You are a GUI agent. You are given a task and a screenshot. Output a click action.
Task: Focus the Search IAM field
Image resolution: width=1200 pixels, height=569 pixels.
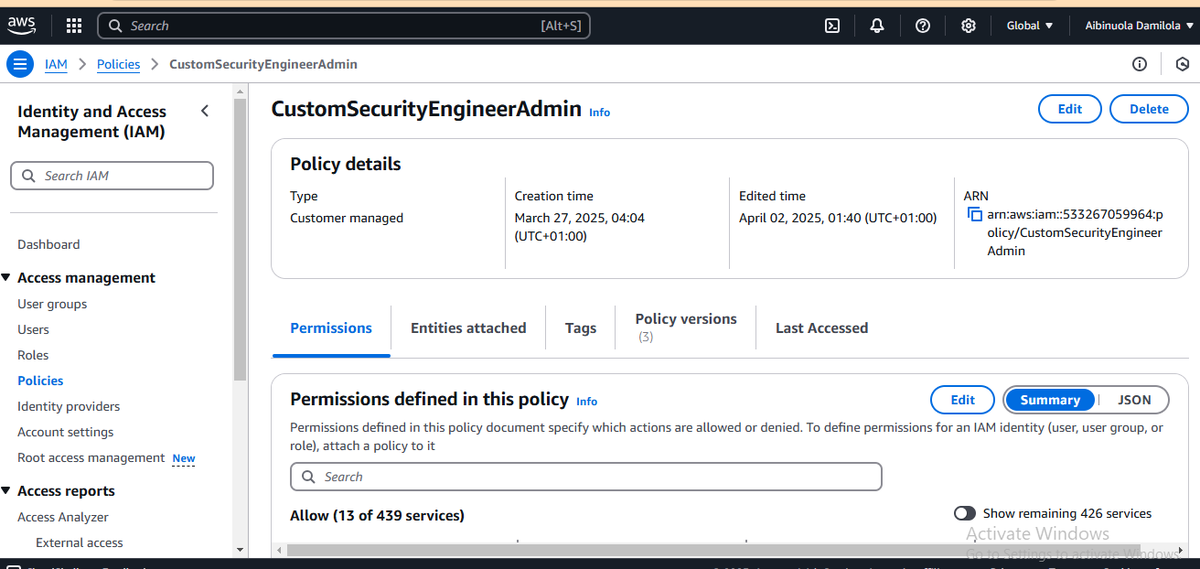coord(112,176)
